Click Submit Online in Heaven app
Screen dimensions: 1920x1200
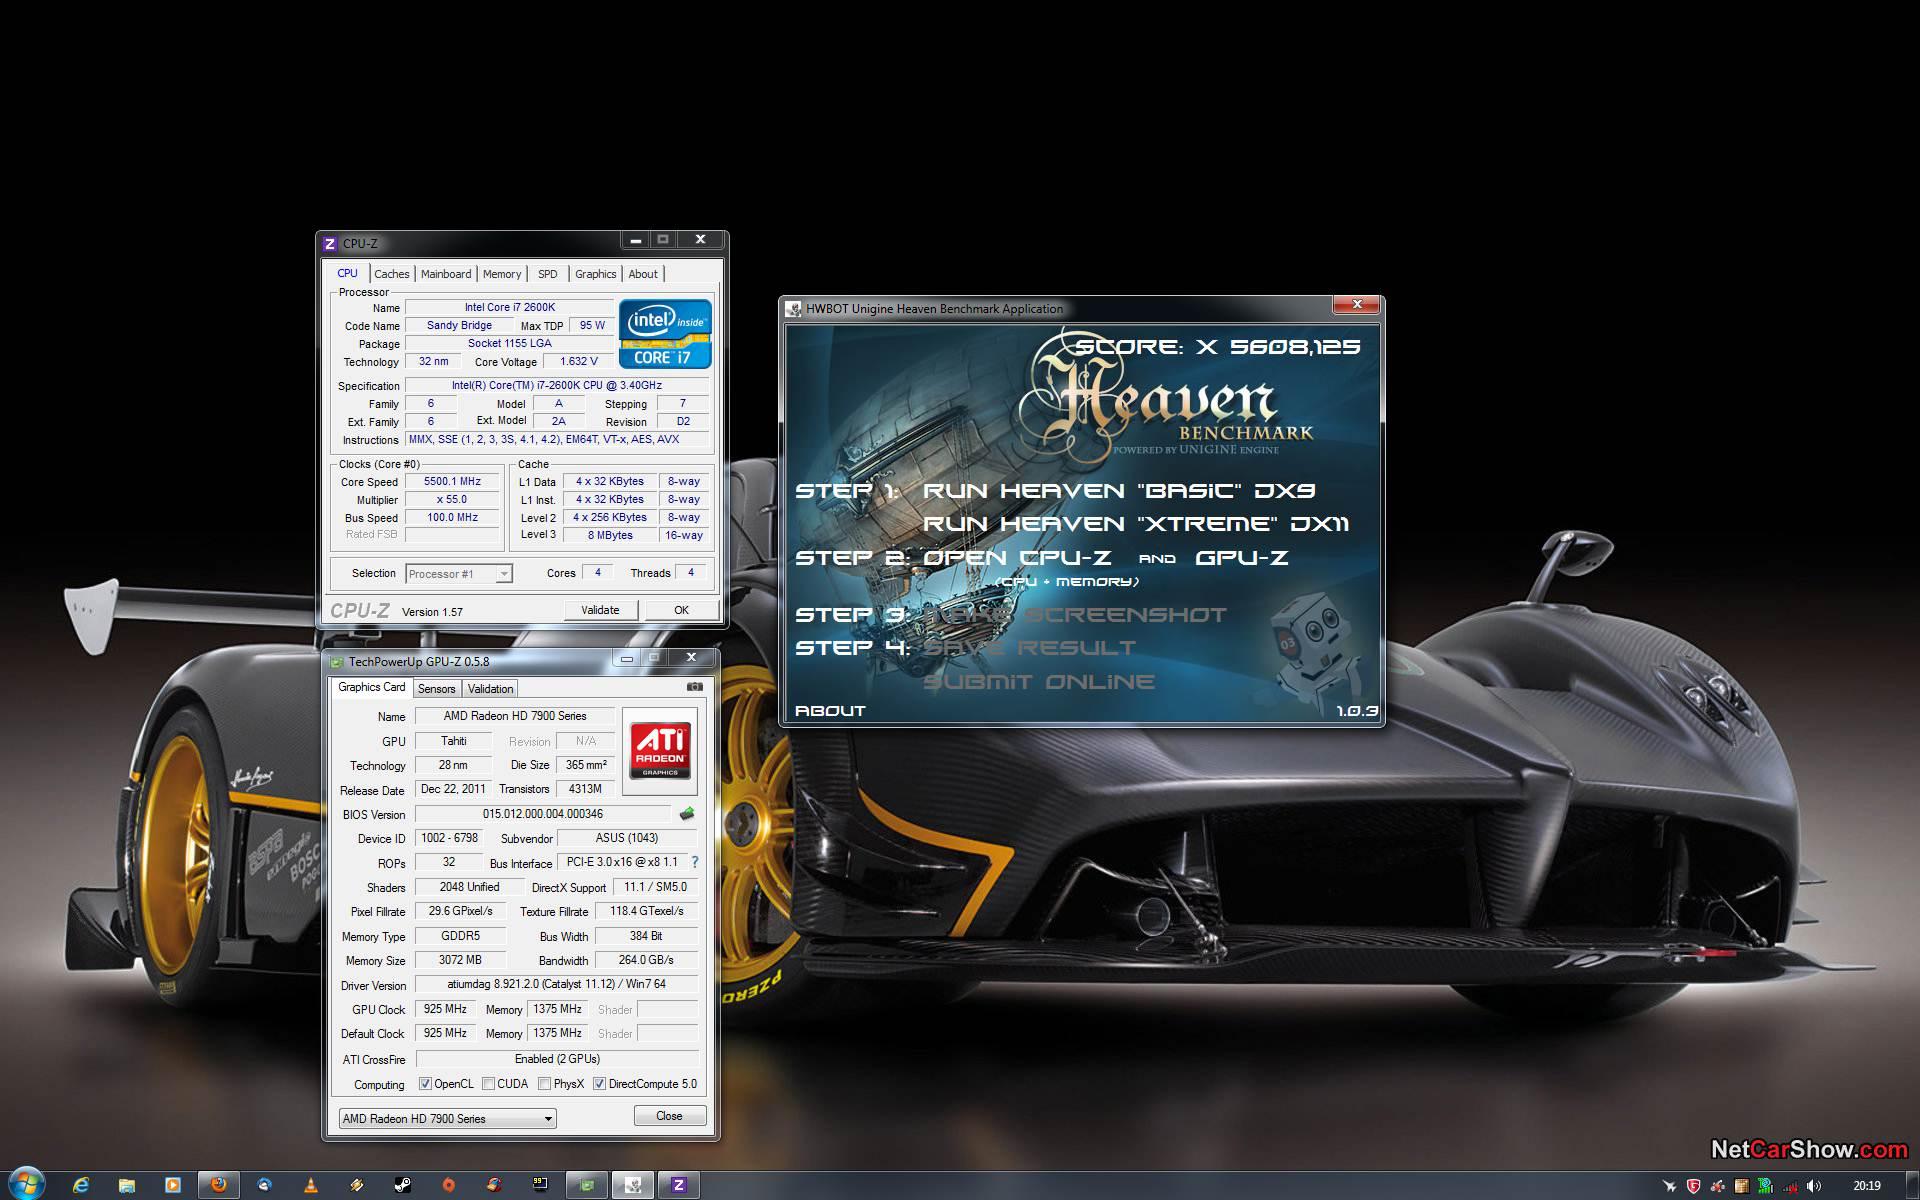click(1039, 682)
